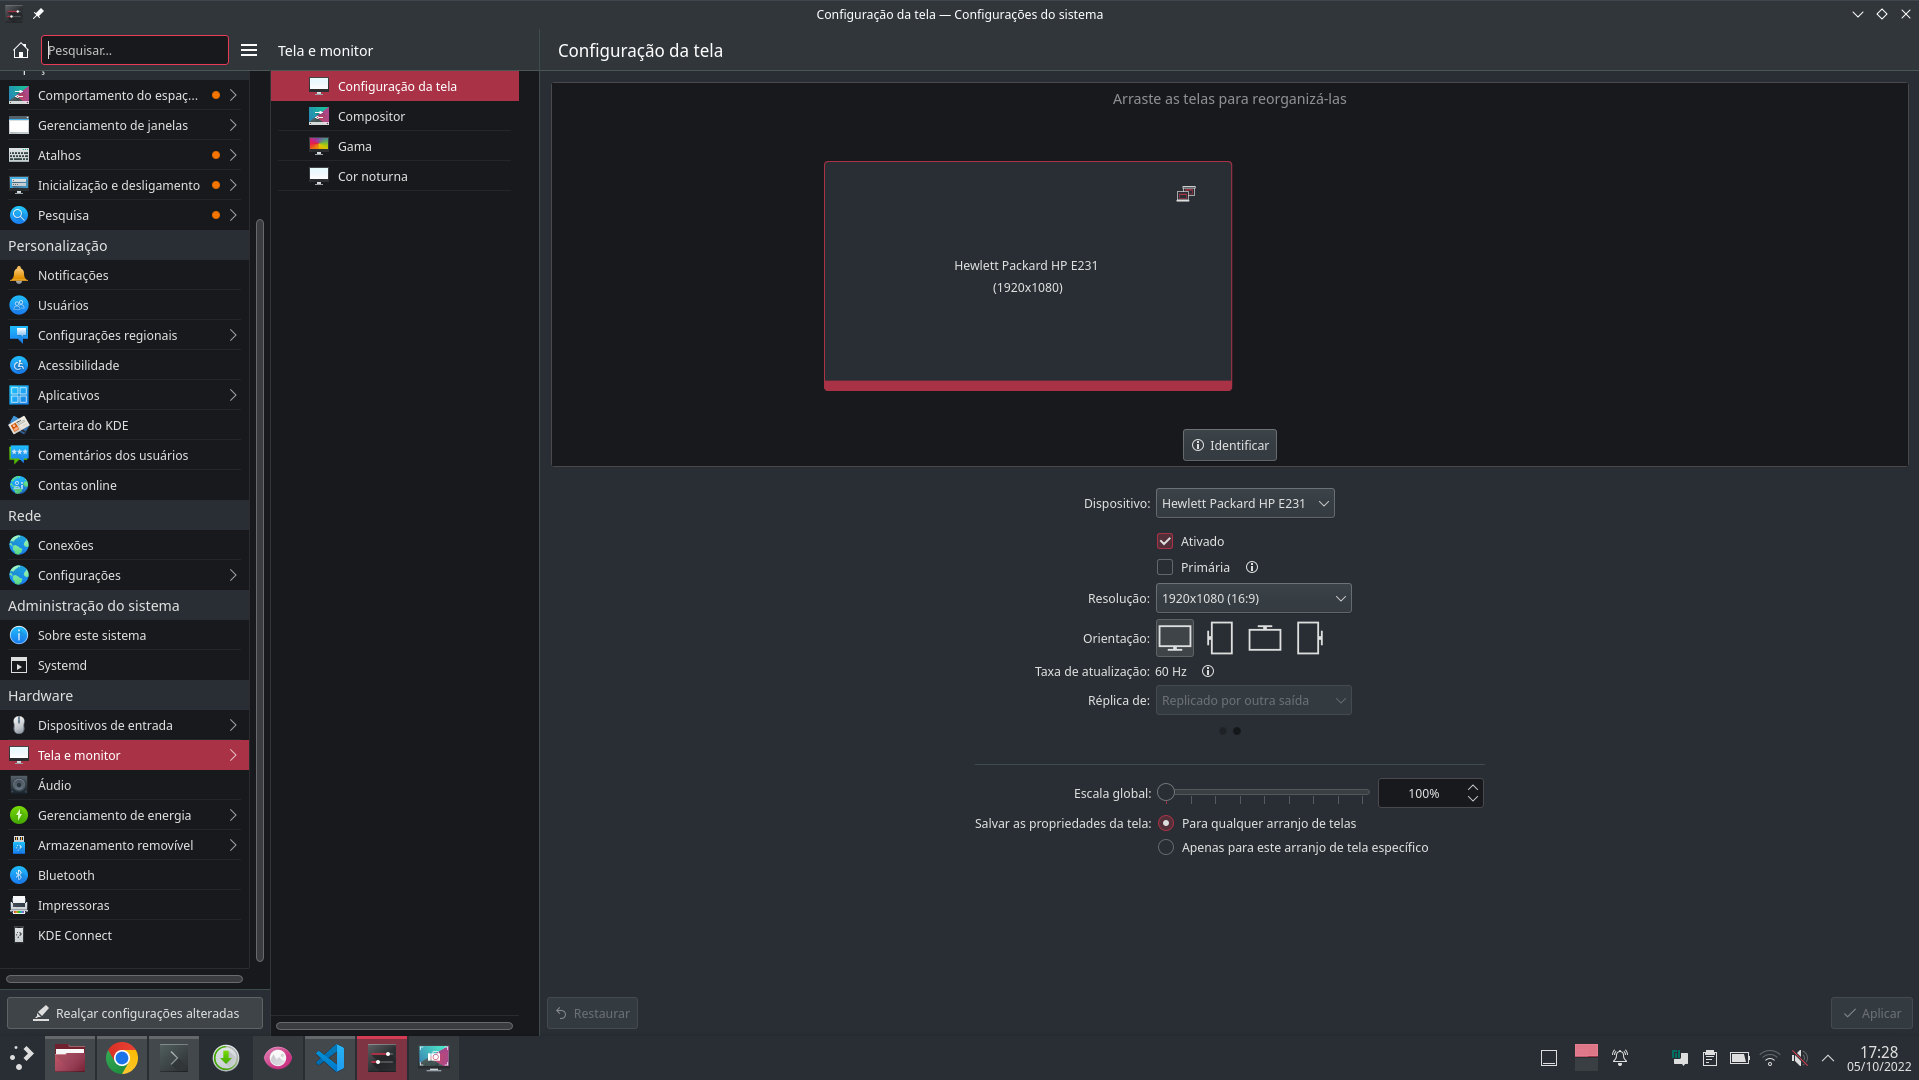Click 'Realçar configurações alteradas' button
The height and width of the screenshot is (1080, 1919).
135,1013
